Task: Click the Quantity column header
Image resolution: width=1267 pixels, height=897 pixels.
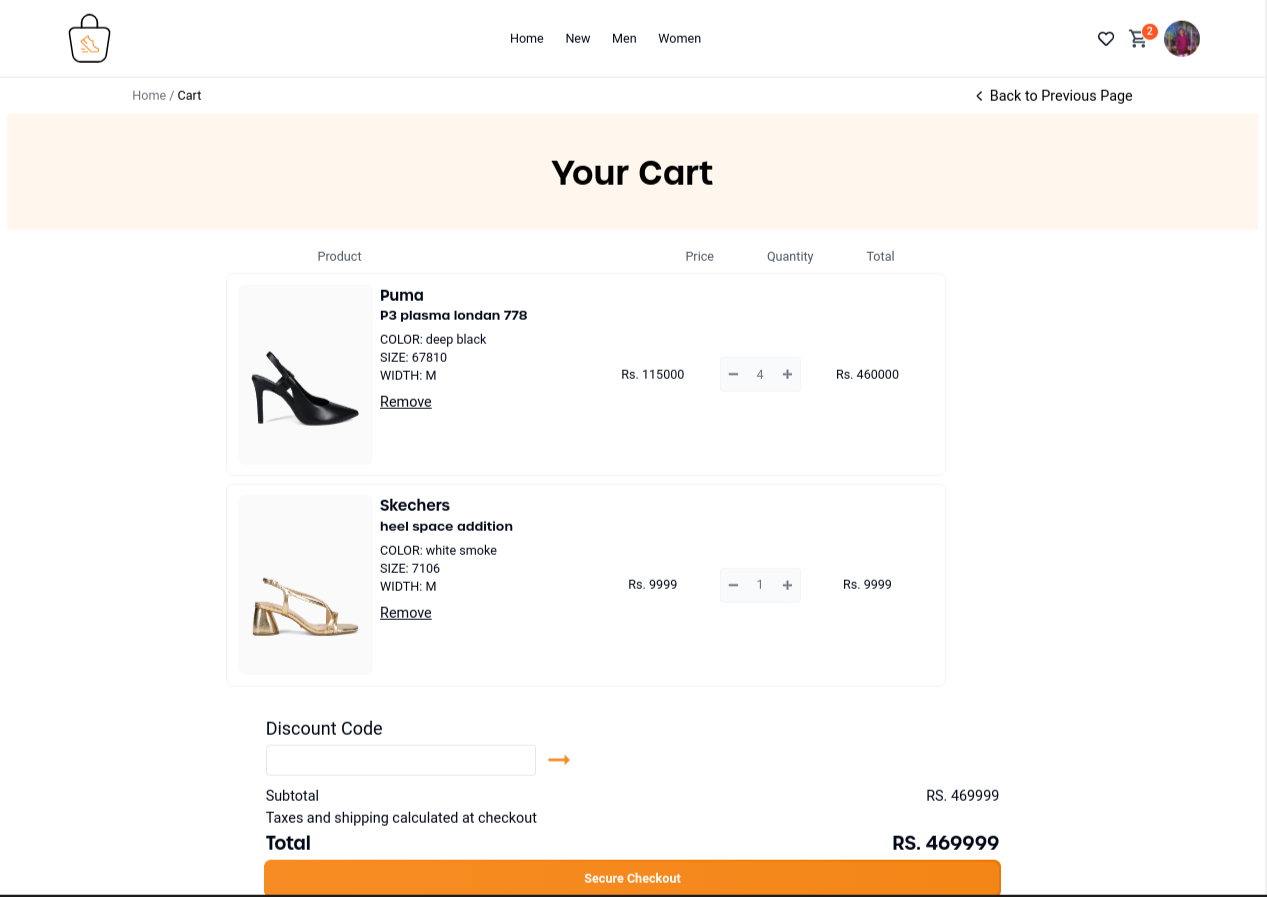Action: tap(790, 257)
